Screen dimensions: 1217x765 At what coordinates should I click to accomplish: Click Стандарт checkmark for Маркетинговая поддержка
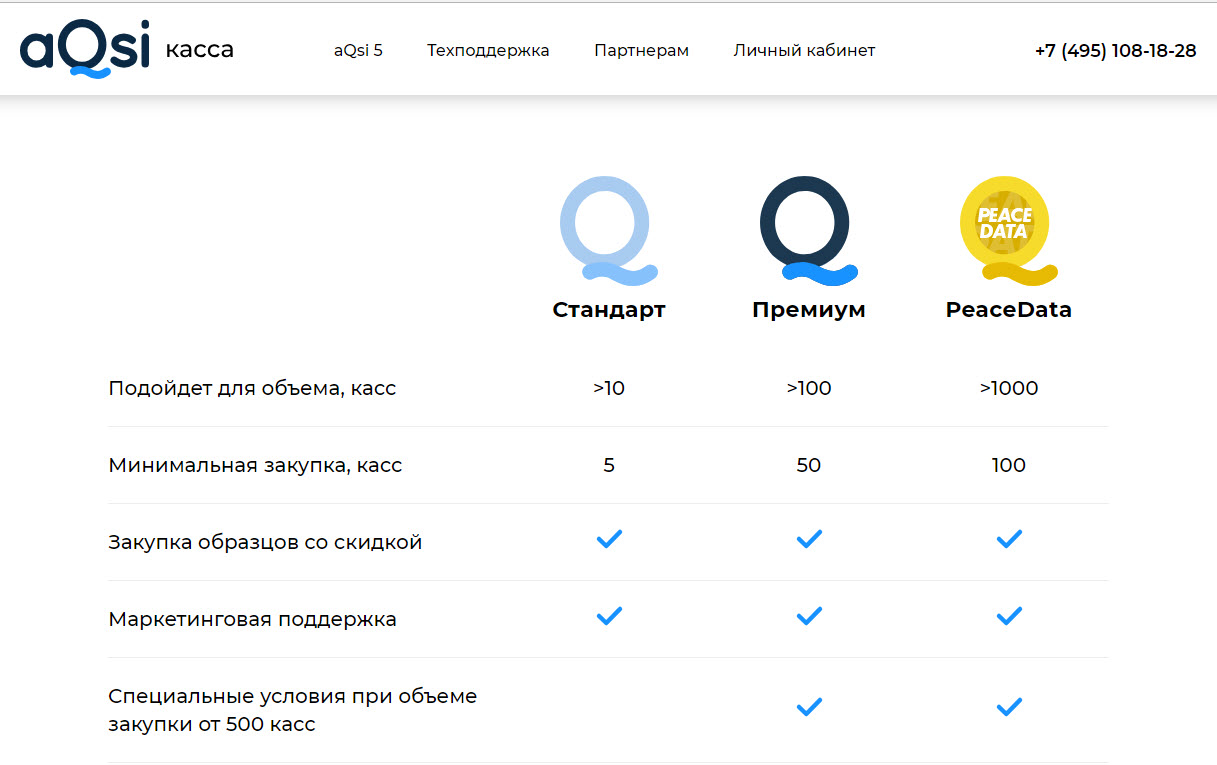tap(609, 616)
